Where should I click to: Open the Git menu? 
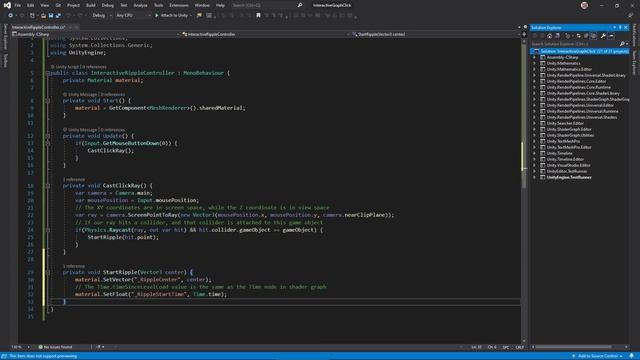pos(58,5)
